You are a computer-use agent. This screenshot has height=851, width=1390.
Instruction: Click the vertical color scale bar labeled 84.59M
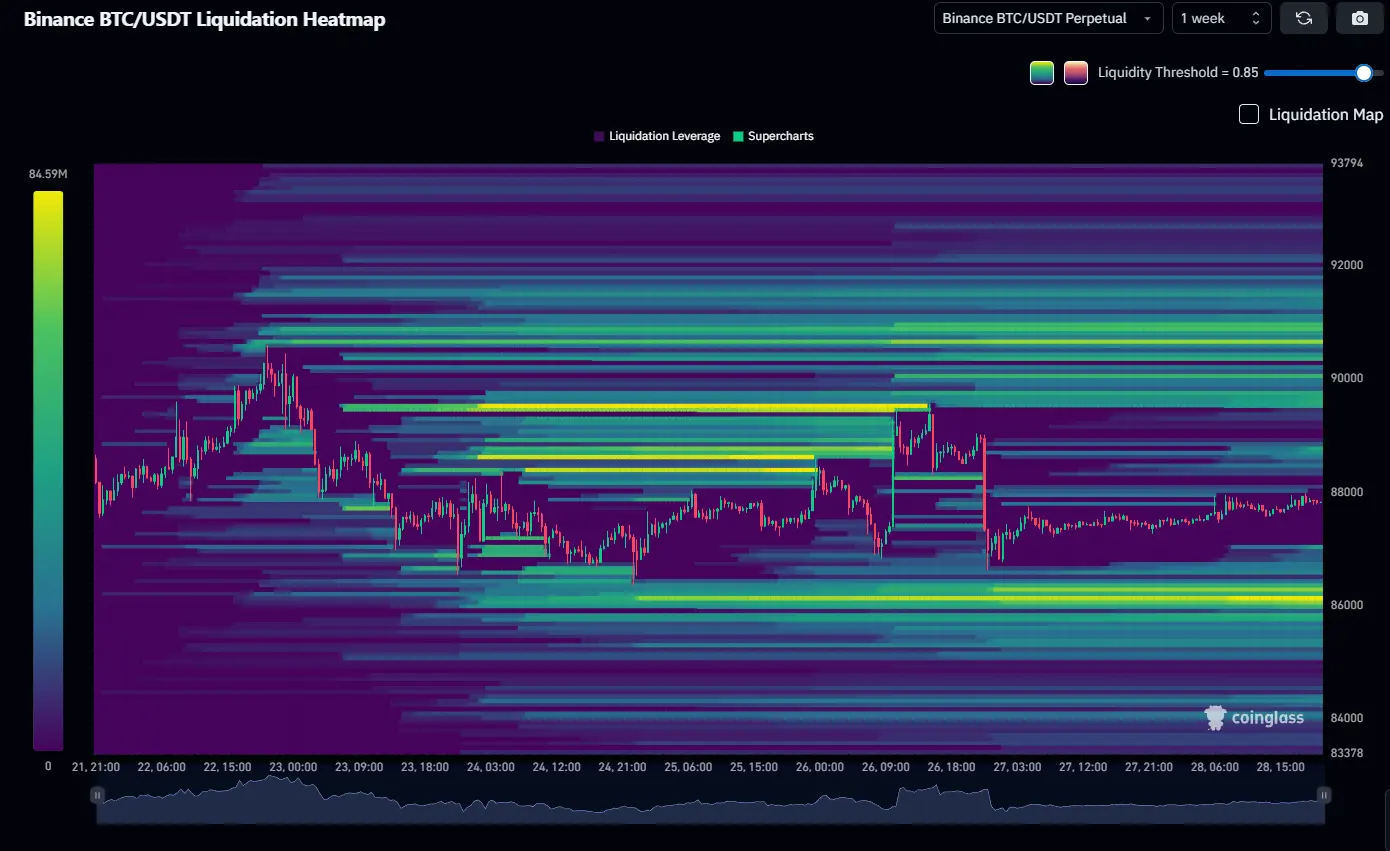48,470
